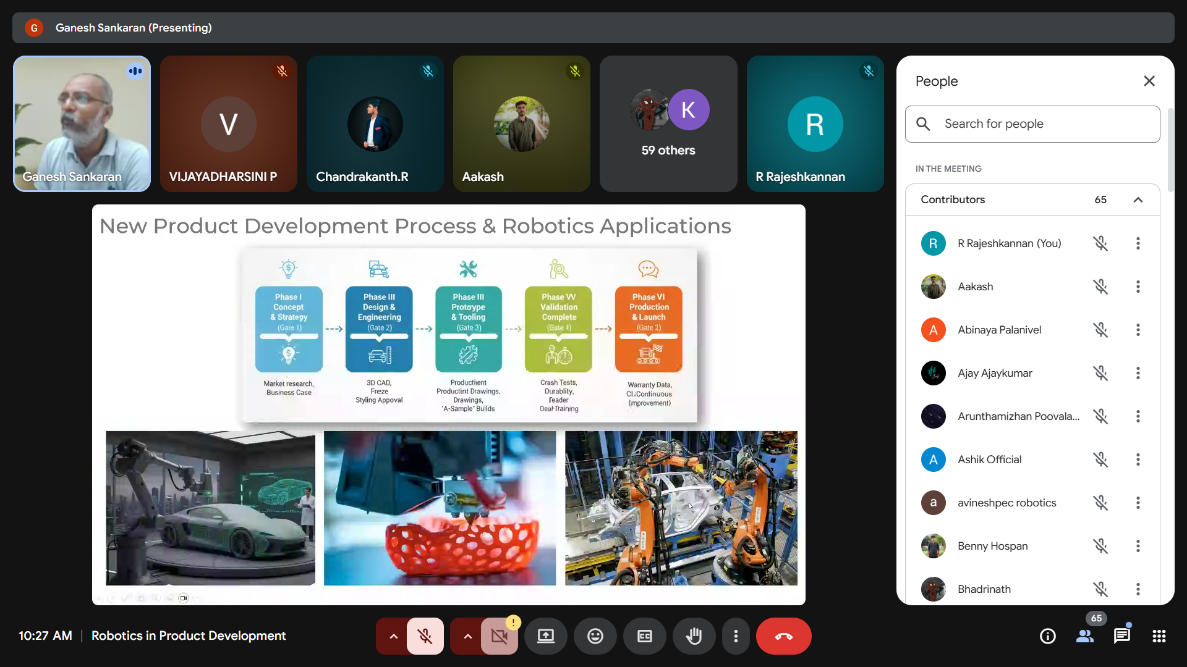Screen dimensions: 1187x667
Task: Open more actions menu for Aakash
Action: 1138,287
